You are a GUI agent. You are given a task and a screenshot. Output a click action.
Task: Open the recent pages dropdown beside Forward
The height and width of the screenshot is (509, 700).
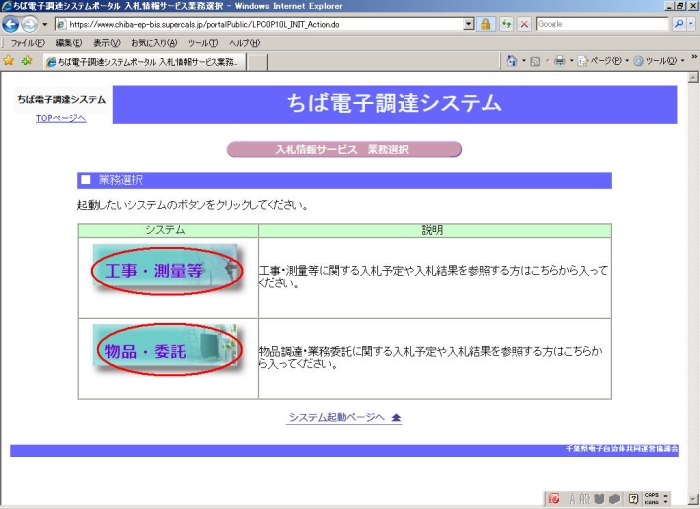pyautogui.click(x=44, y=24)
